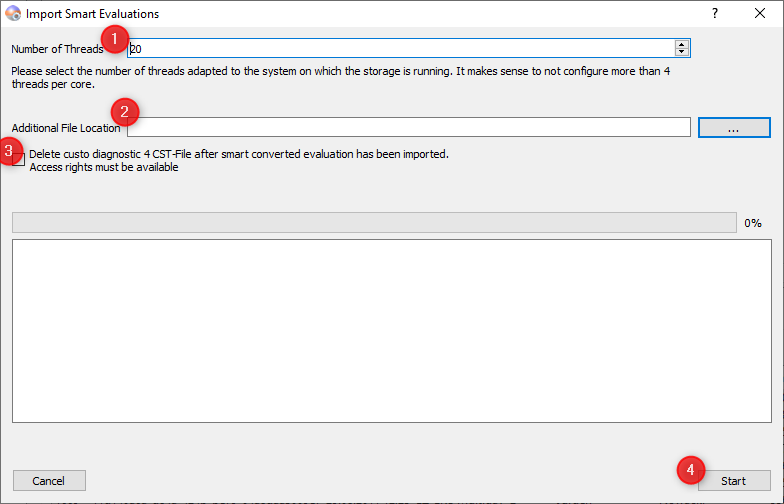
Task: Click inside the empty log output area
Action: click(391, 330)
